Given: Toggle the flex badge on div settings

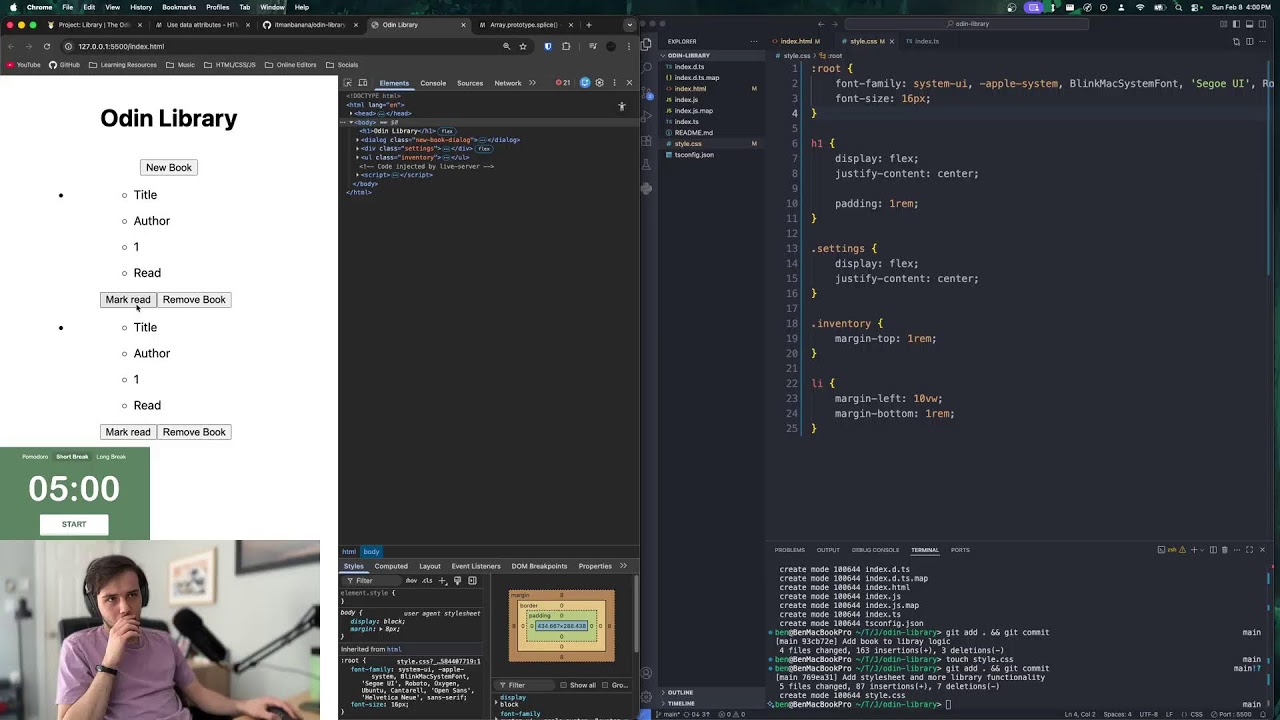Looking at the screenshot, I should click(484, 149).
